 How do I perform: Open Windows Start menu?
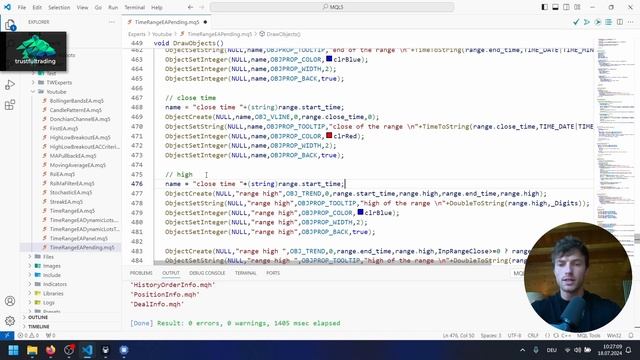click(x=13, y=350)
